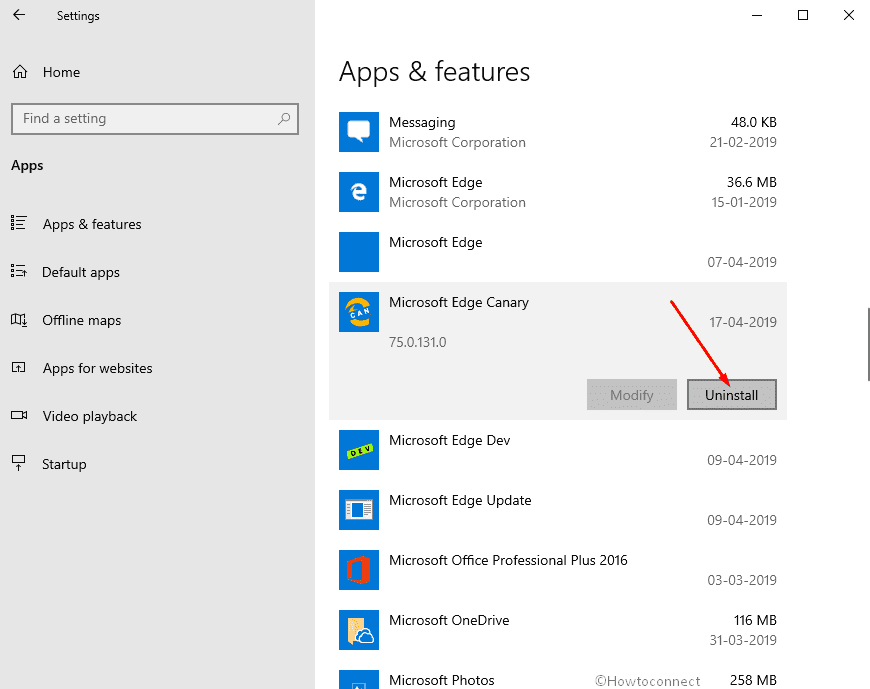This screenshot has width=870, height=689.
Task: Click the Microsoft Edge Update icon
Action: coord(359,510)
